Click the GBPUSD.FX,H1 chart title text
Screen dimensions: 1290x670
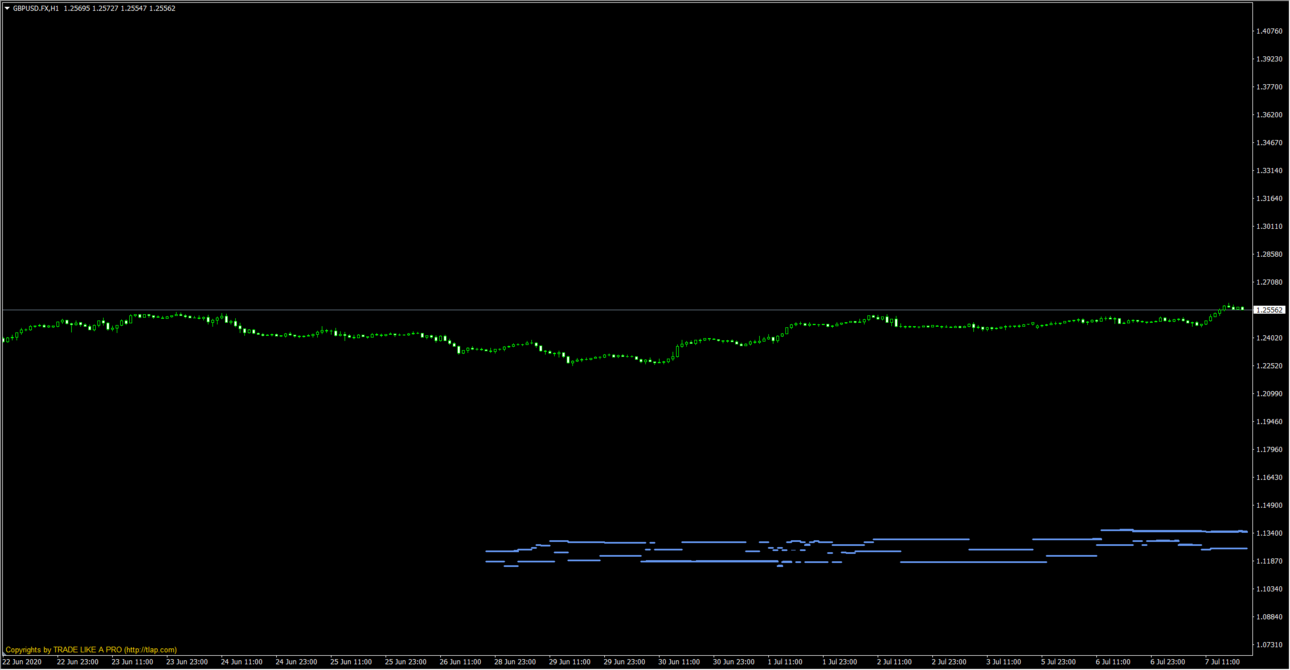coord(36,8)
